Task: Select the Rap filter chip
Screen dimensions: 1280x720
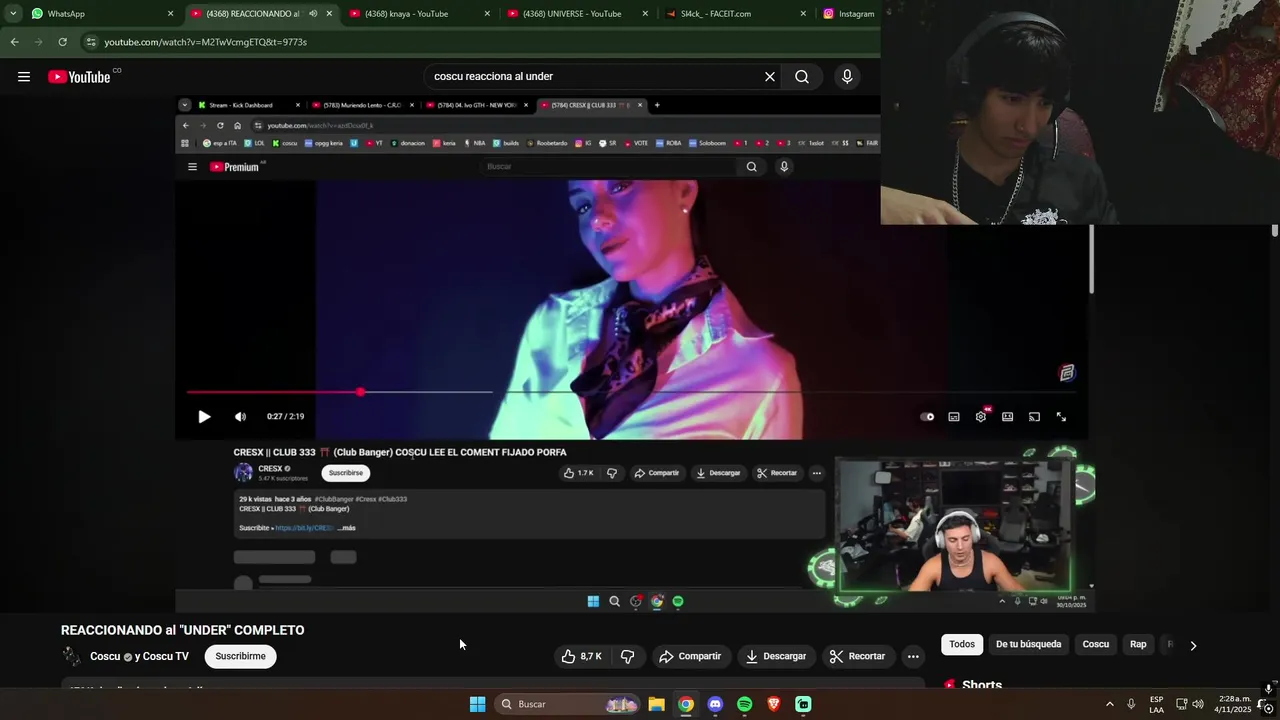Action: (x=1138, y=644)
